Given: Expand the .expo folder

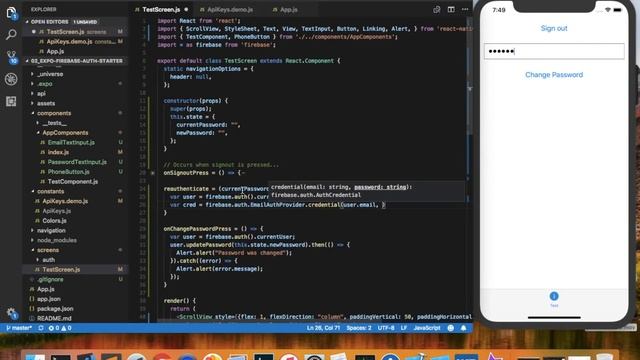Looking at the screenshot, I should click(45, 84).
